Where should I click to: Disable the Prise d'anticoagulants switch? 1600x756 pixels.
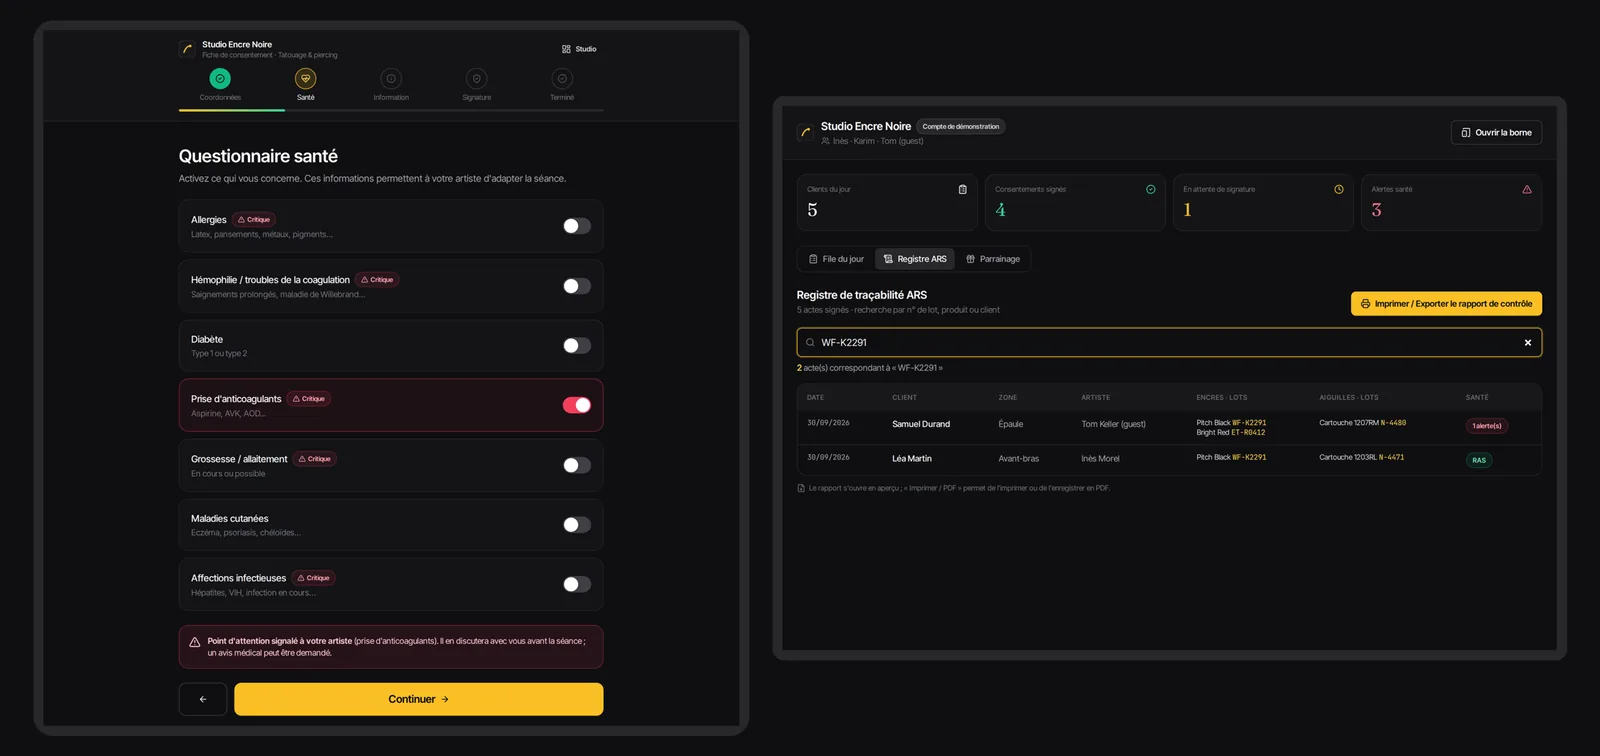577,405
